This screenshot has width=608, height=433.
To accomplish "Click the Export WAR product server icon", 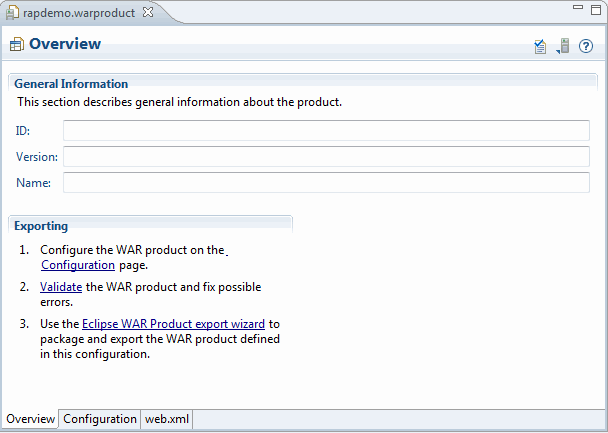I will tap(565, 46).
